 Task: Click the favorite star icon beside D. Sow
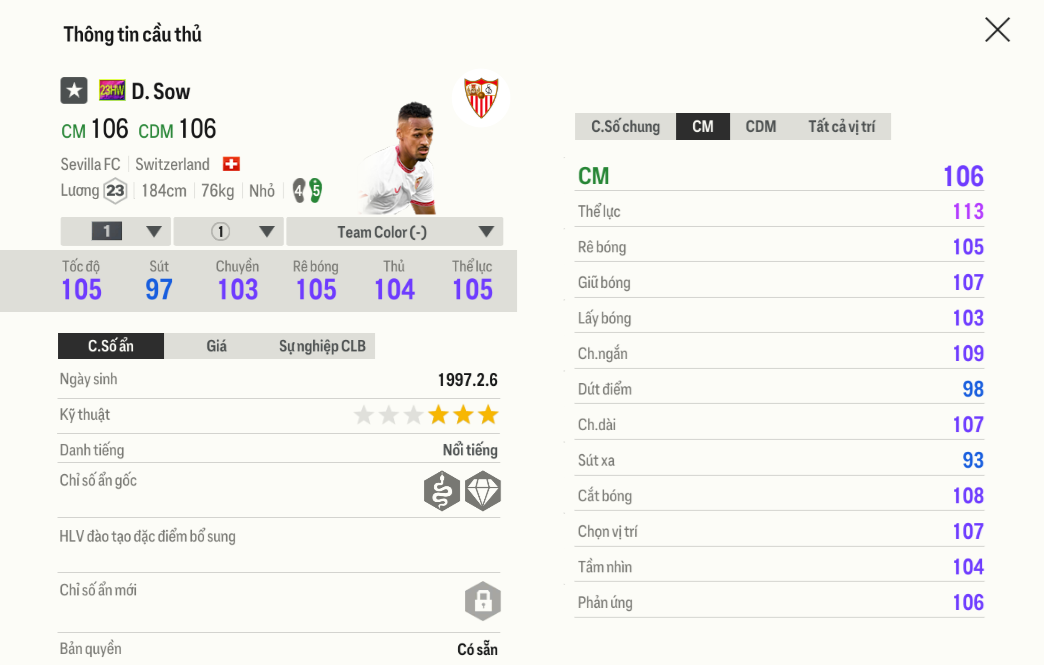(74, 91)
